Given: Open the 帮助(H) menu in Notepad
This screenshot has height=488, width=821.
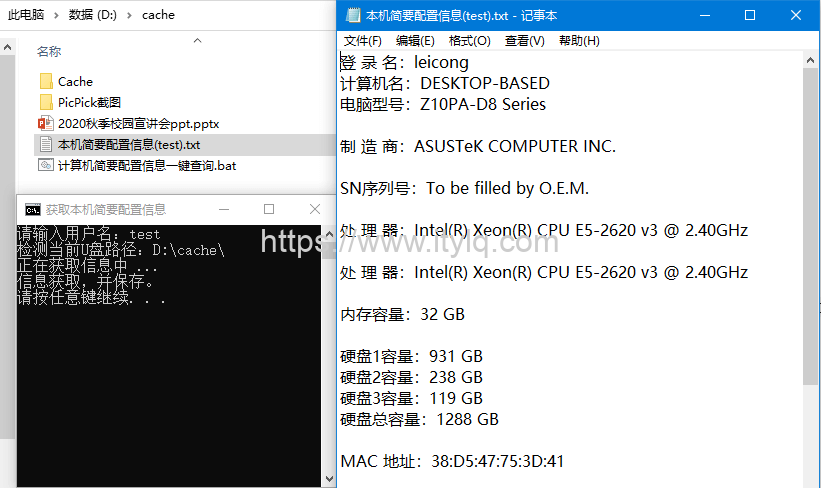Looking at the screenshot, I should pyautogui.click(x=579, y=41).
